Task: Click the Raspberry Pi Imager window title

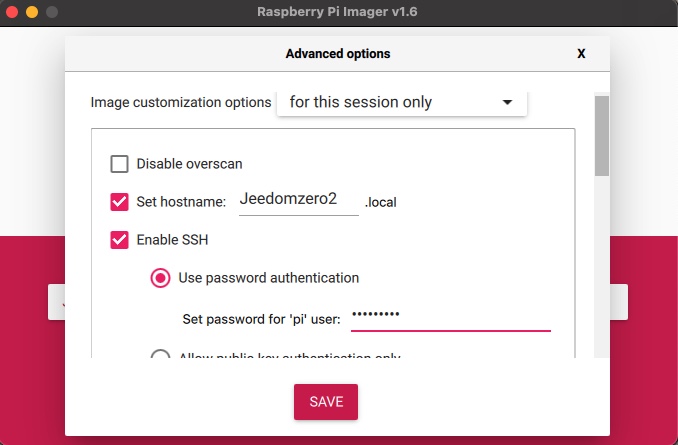Action: click(x=337, y=12)
